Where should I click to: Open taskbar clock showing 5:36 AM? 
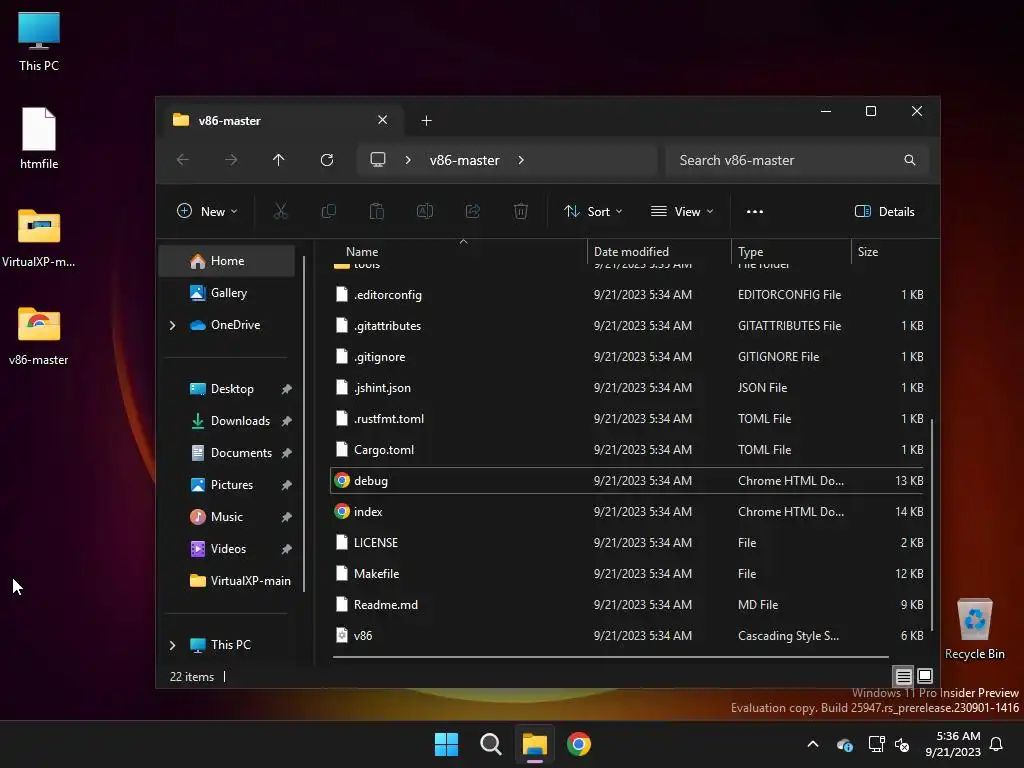point(953,744)
